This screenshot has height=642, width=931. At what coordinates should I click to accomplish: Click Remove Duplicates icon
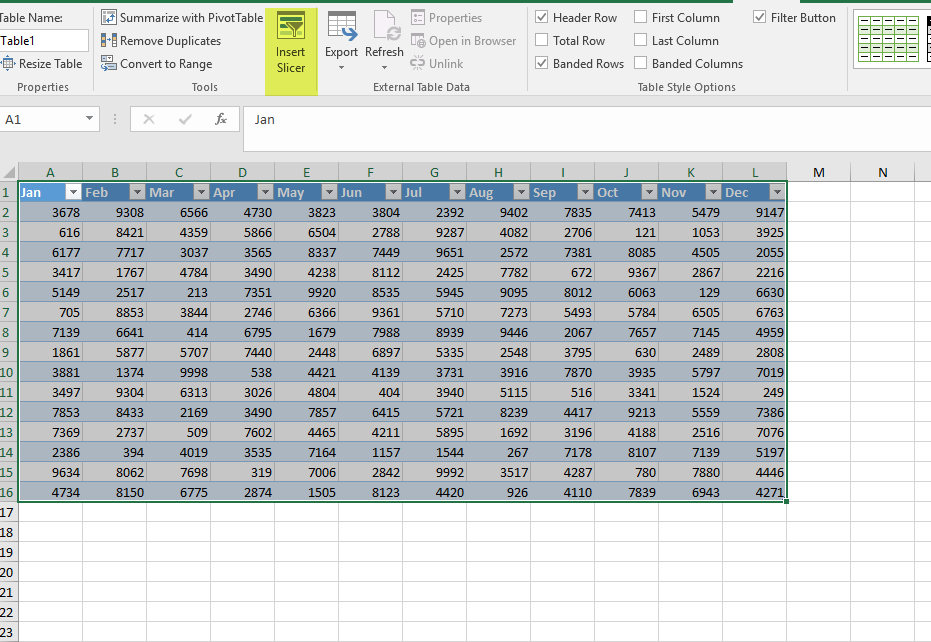[x=109, y=40]
